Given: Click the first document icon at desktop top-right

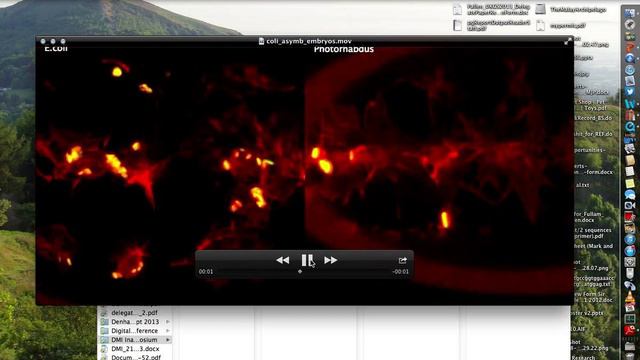Looking at the screenshot, I should click(x=458, y=9).
